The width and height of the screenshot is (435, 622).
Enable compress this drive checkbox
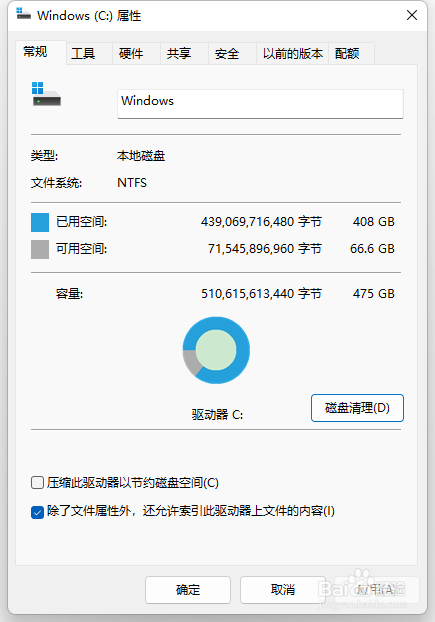pos(37,483)
